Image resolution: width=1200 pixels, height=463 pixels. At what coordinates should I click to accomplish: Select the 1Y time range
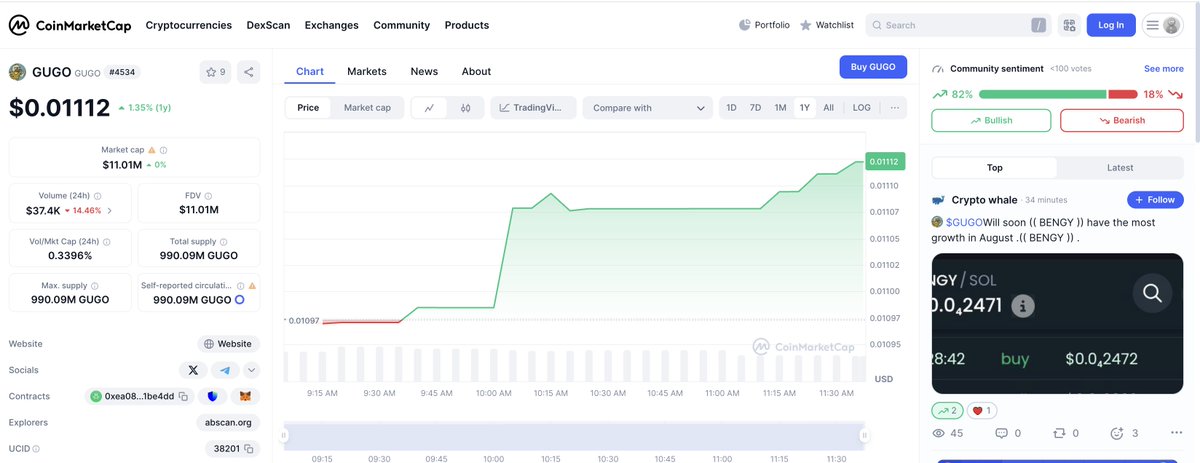tap(805, 108)
